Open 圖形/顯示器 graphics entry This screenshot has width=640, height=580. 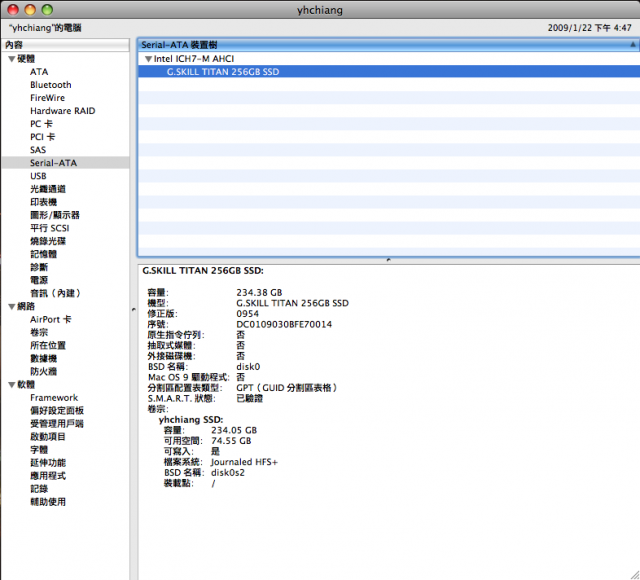click(x=55, y=215)
